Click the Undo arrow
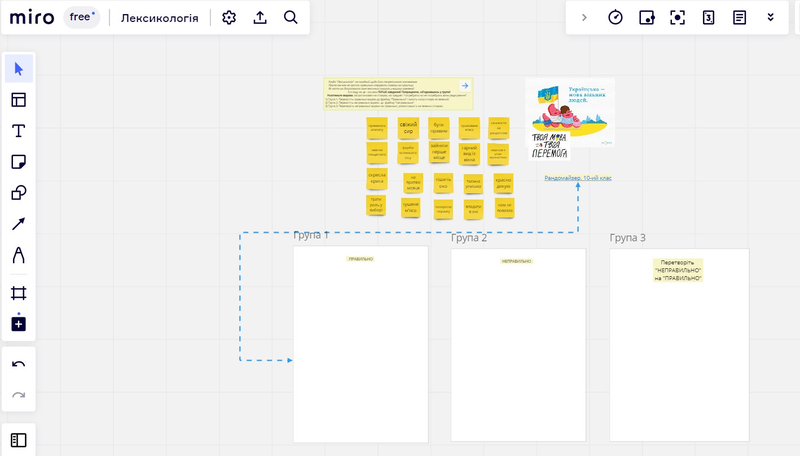The height and width of the screenshot is (456, 800). (x=19, y=364)
